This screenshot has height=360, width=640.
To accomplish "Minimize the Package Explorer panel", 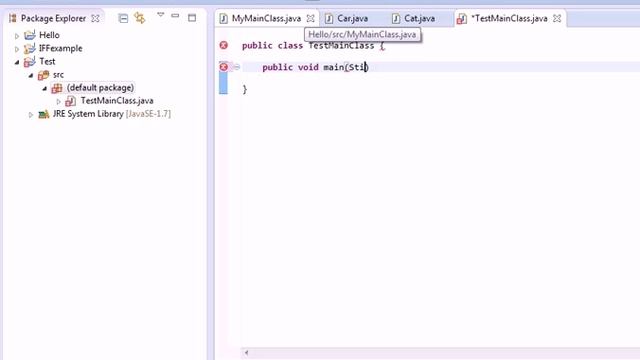I will tap(175, 16).
